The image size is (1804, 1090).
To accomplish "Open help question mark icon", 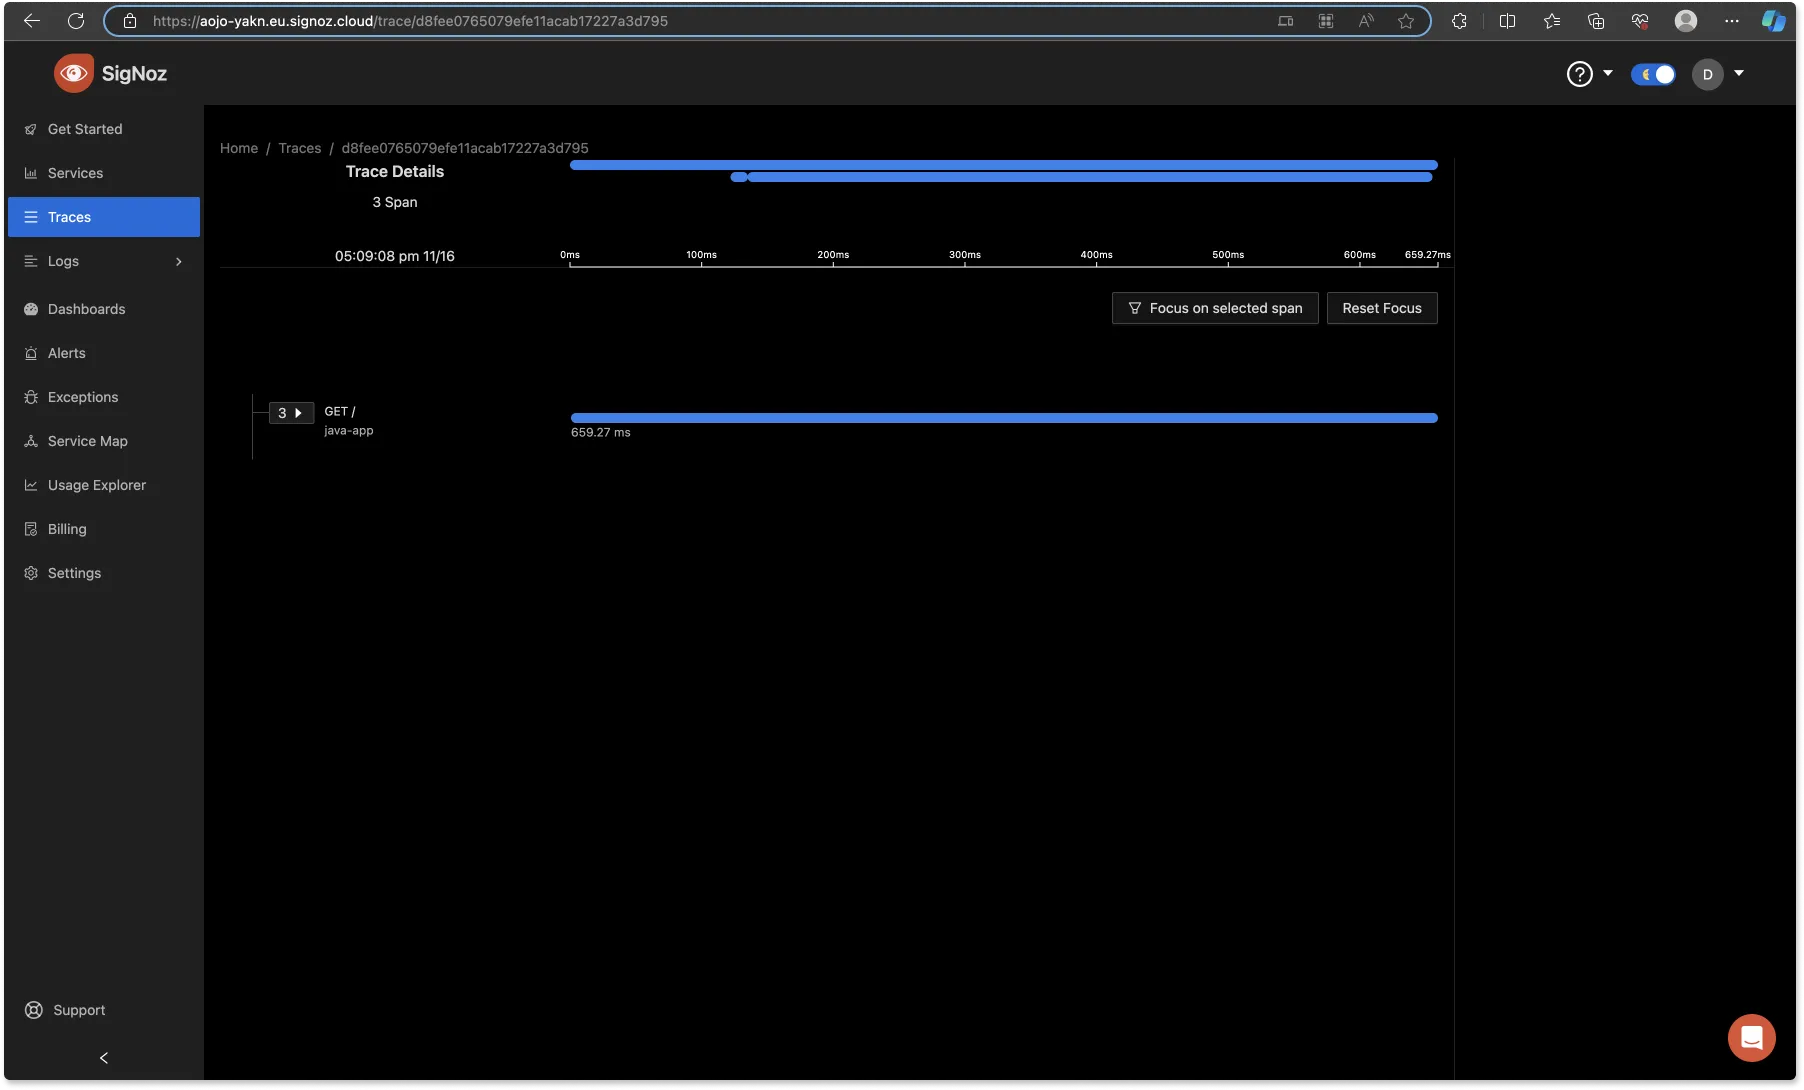I will click(x=1579, y=74).
